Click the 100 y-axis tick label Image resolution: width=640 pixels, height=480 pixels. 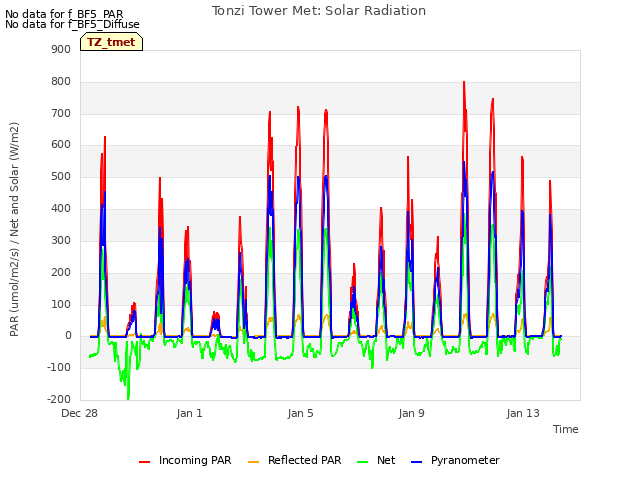click(x=61, y=304)
